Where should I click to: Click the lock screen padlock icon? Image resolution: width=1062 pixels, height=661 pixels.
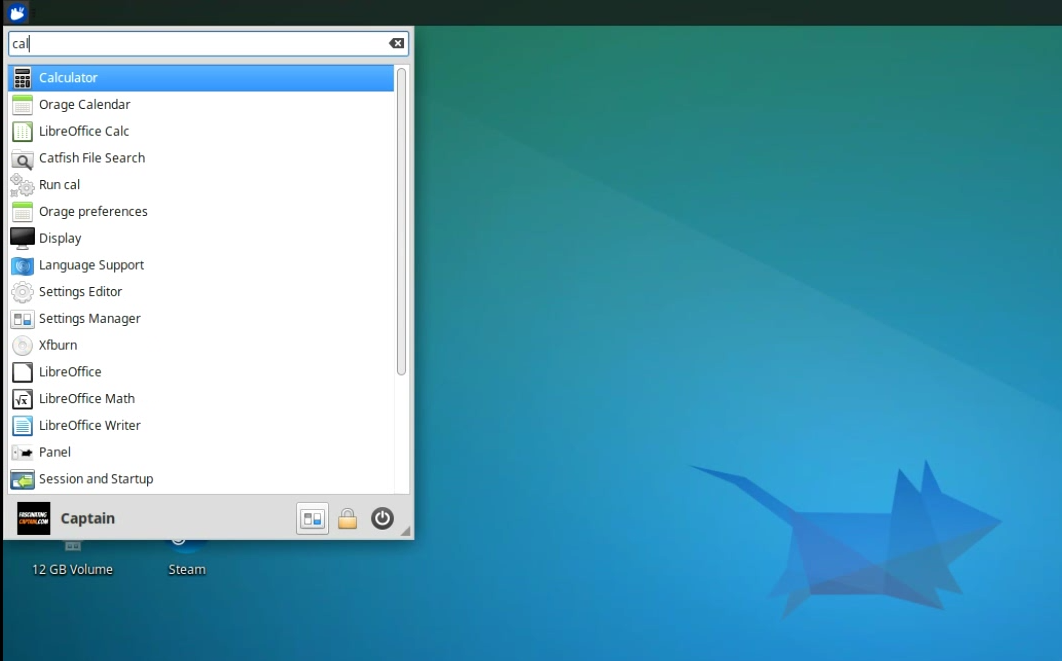347,519
